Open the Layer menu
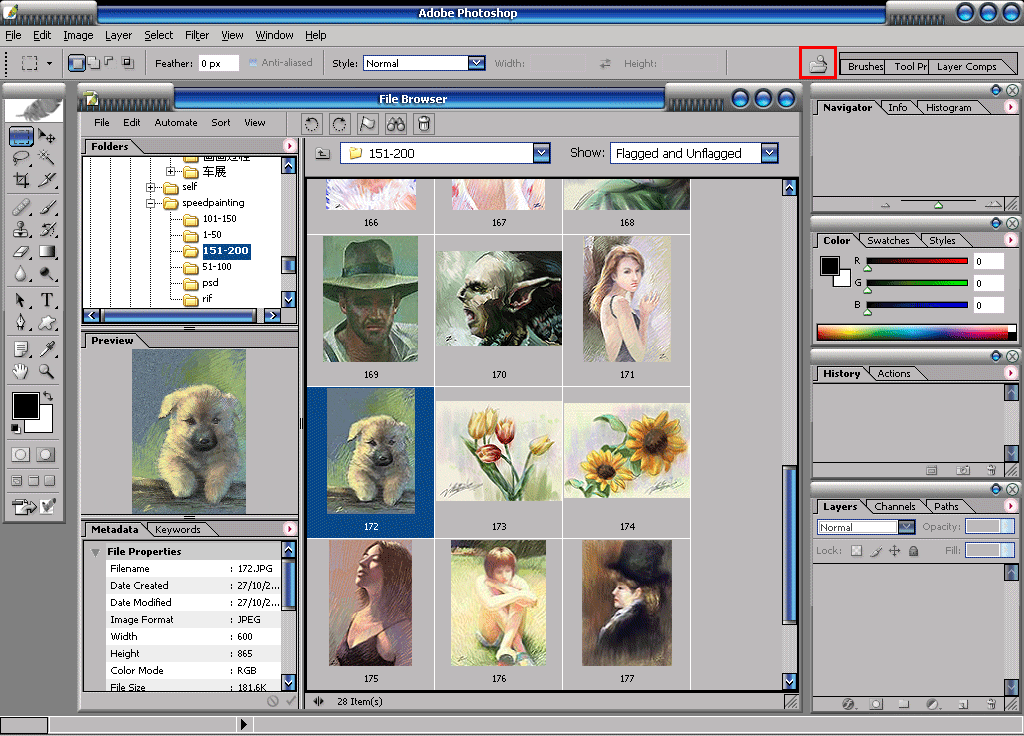 [118, 35]
